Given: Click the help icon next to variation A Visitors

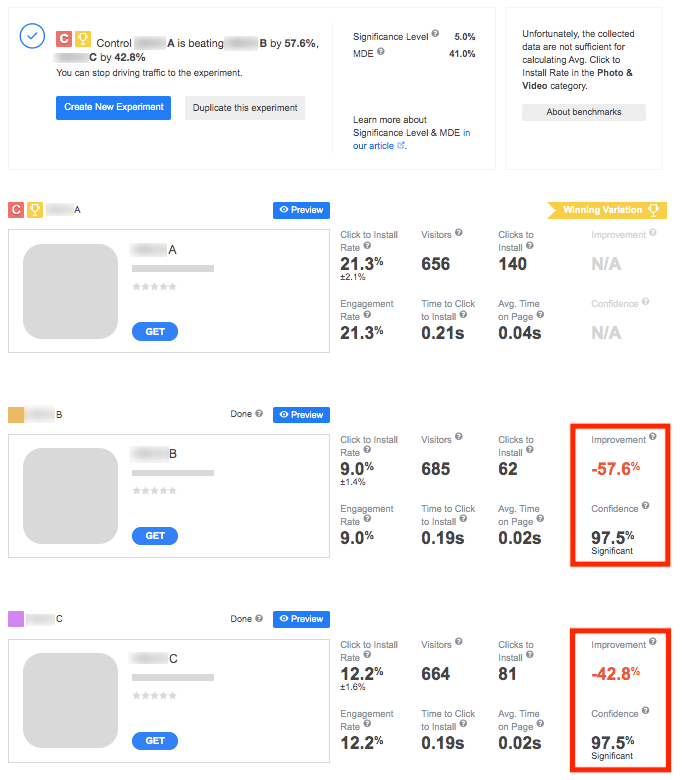Looking at the screenshot, I should click(459, 233).
